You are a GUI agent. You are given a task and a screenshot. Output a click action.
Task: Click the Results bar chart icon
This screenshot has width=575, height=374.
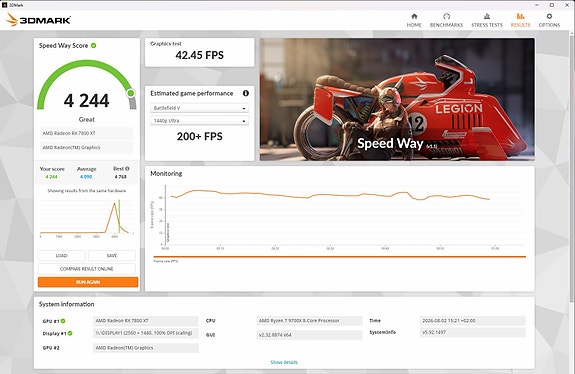520,16
